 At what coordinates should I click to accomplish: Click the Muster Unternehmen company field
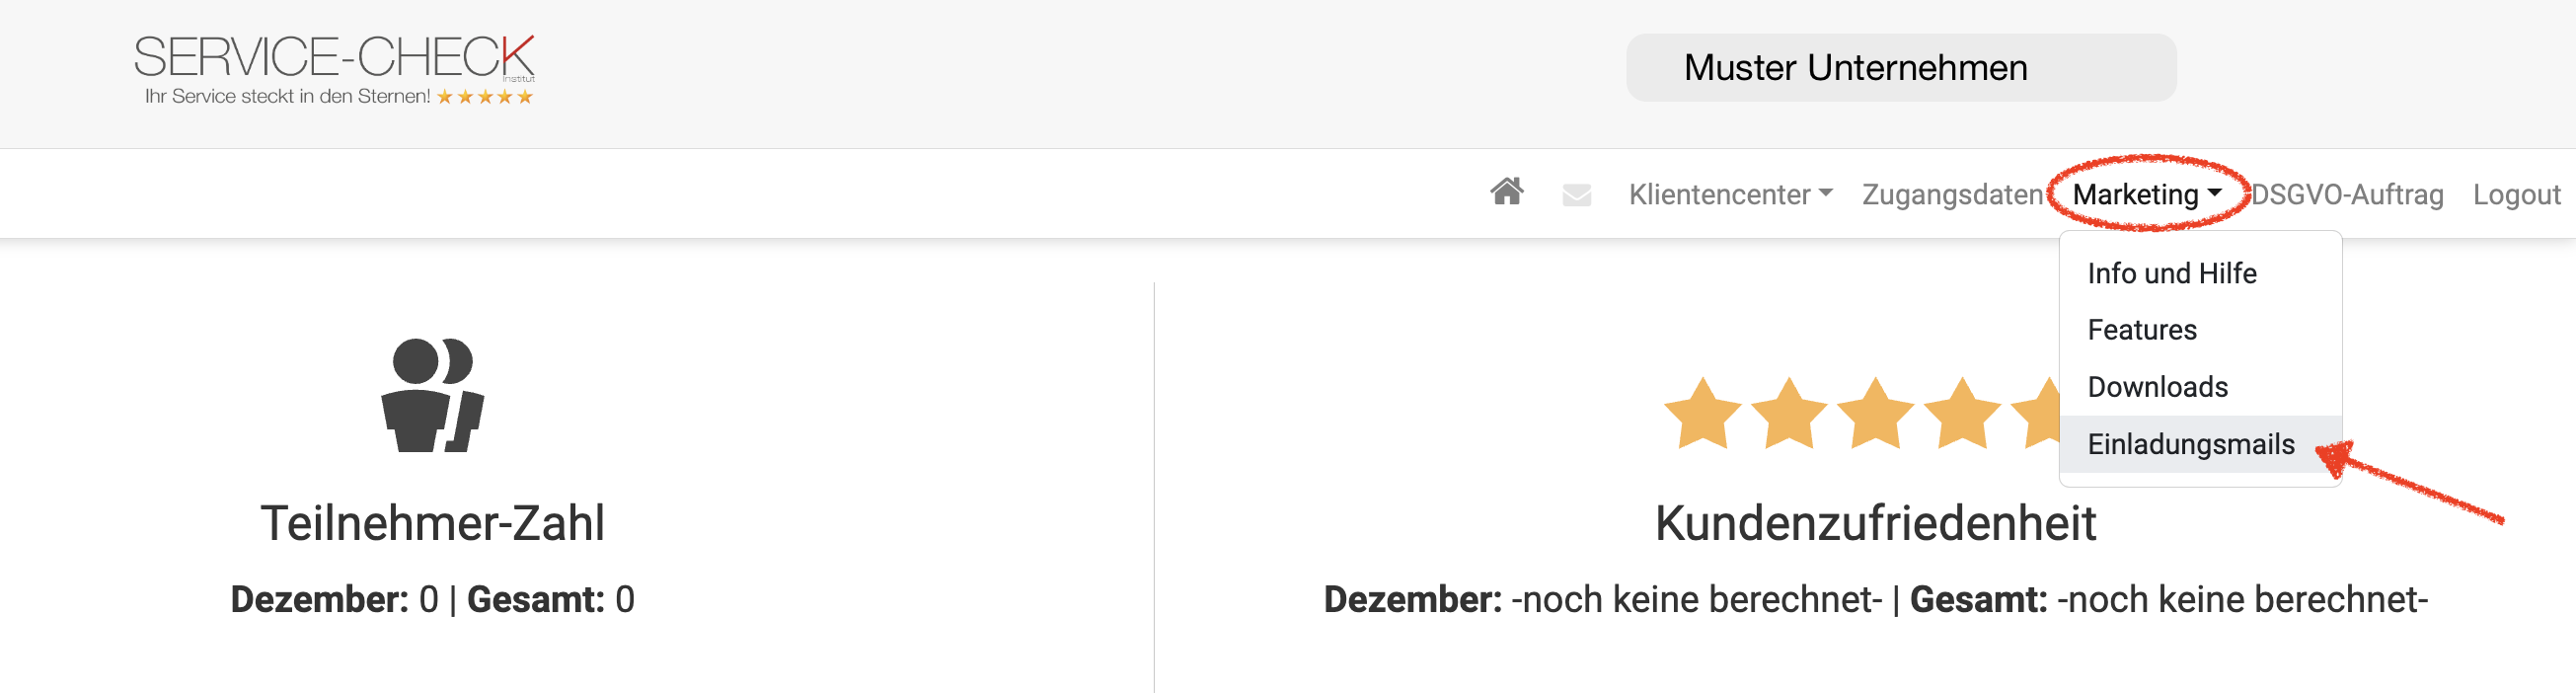pos(1900,68)
